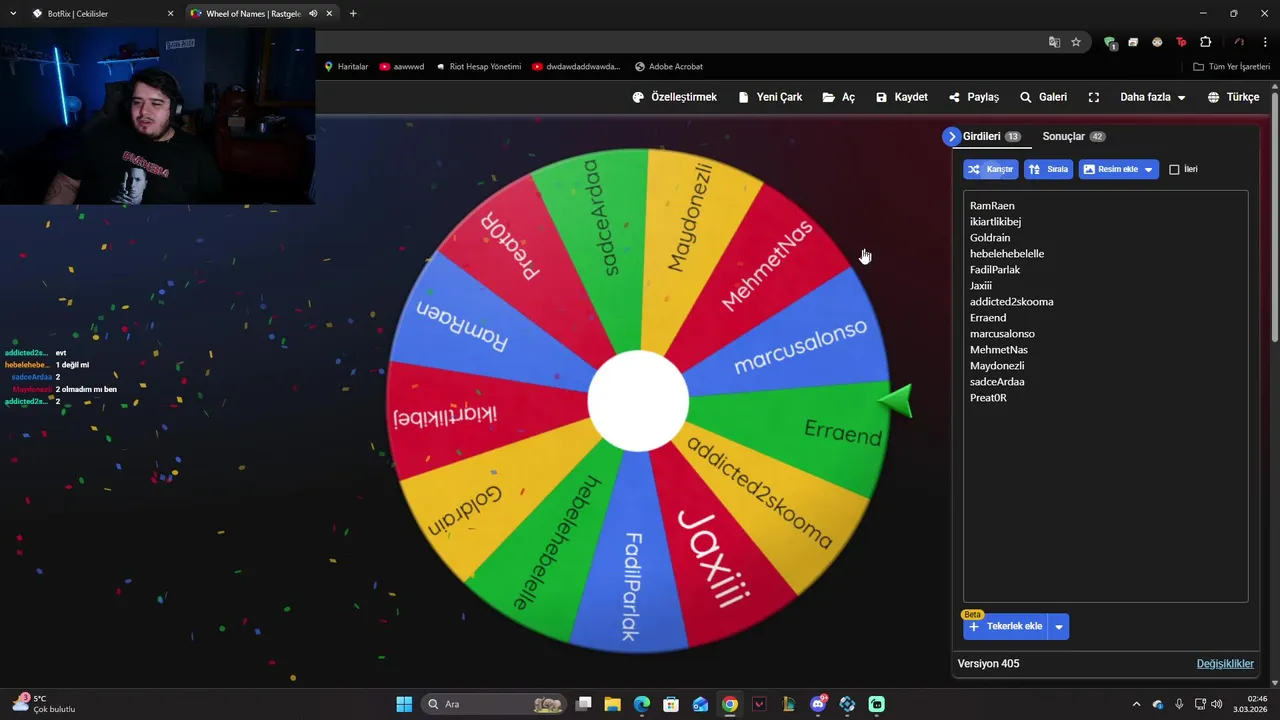Open the Riot Hesap Yönetimi bookmark
Image resolution: width=1280 pixels, height=720 pixels.
point(478,67)
